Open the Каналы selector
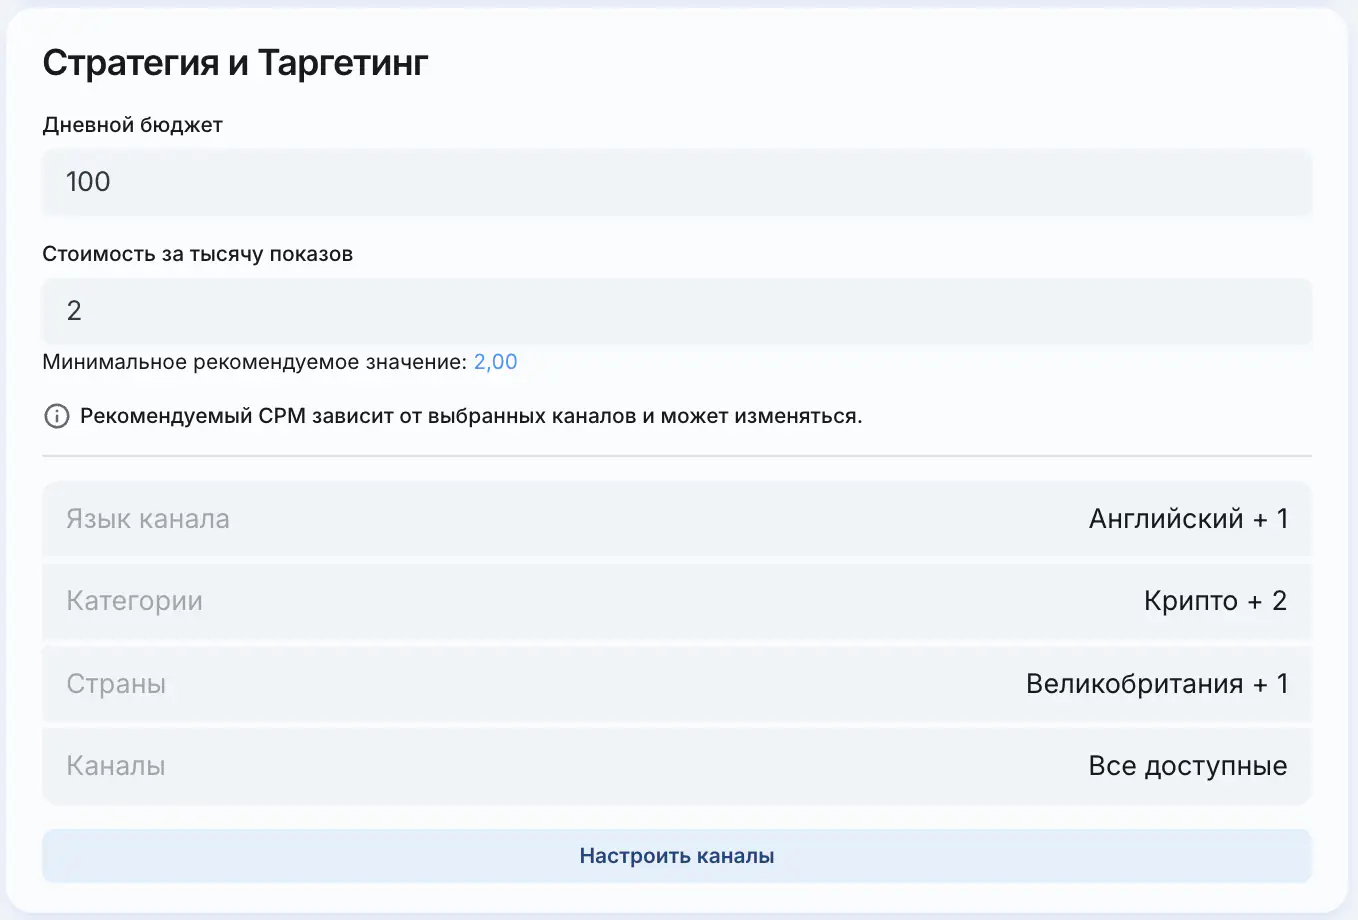1358x920 pixels. click(x=677, y=766)
